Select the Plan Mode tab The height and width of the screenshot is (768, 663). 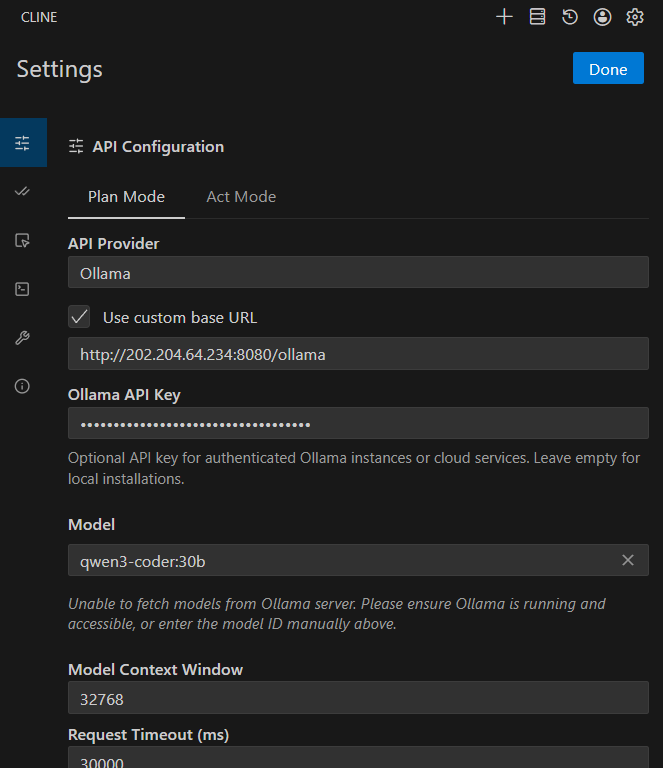126,197
